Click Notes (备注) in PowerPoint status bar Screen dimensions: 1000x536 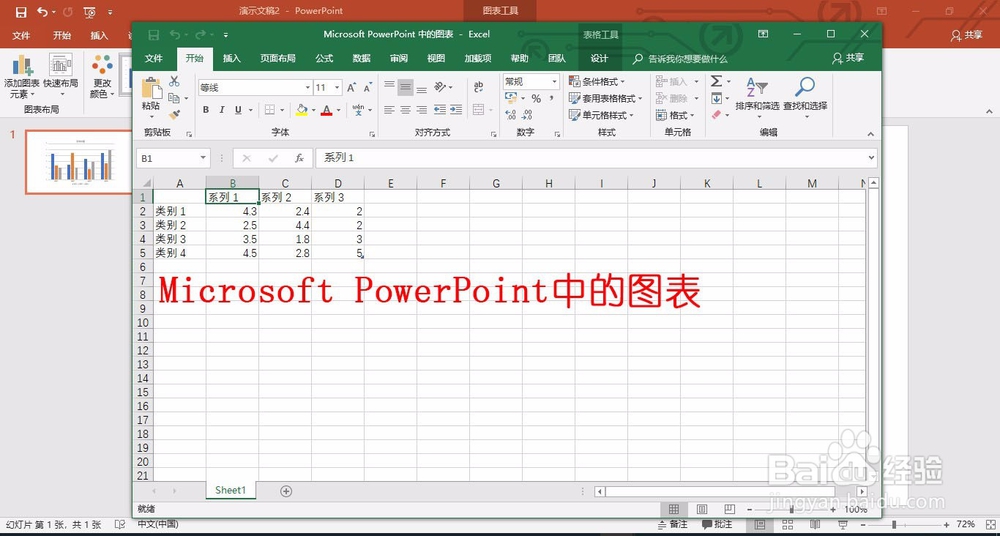coord(672,524)
